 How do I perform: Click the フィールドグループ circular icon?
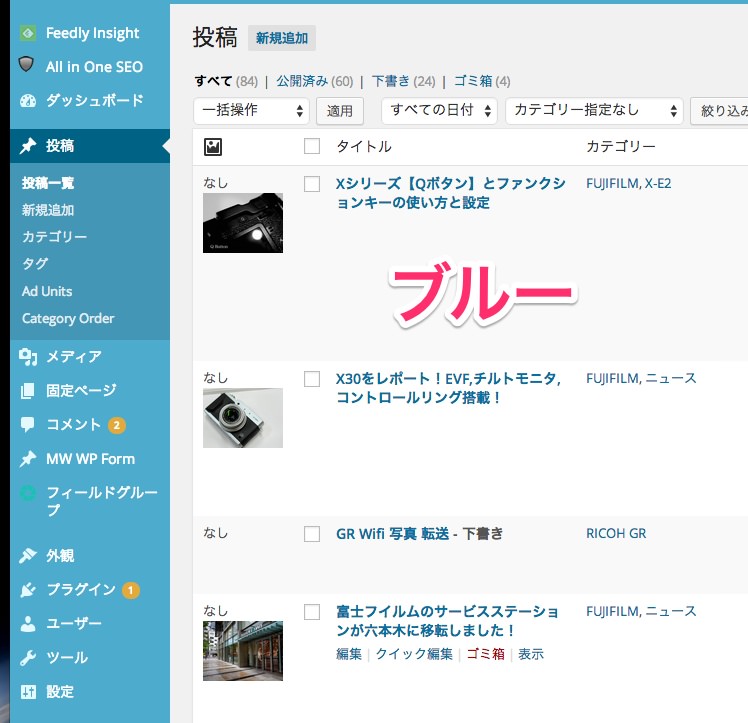point(28,493)
